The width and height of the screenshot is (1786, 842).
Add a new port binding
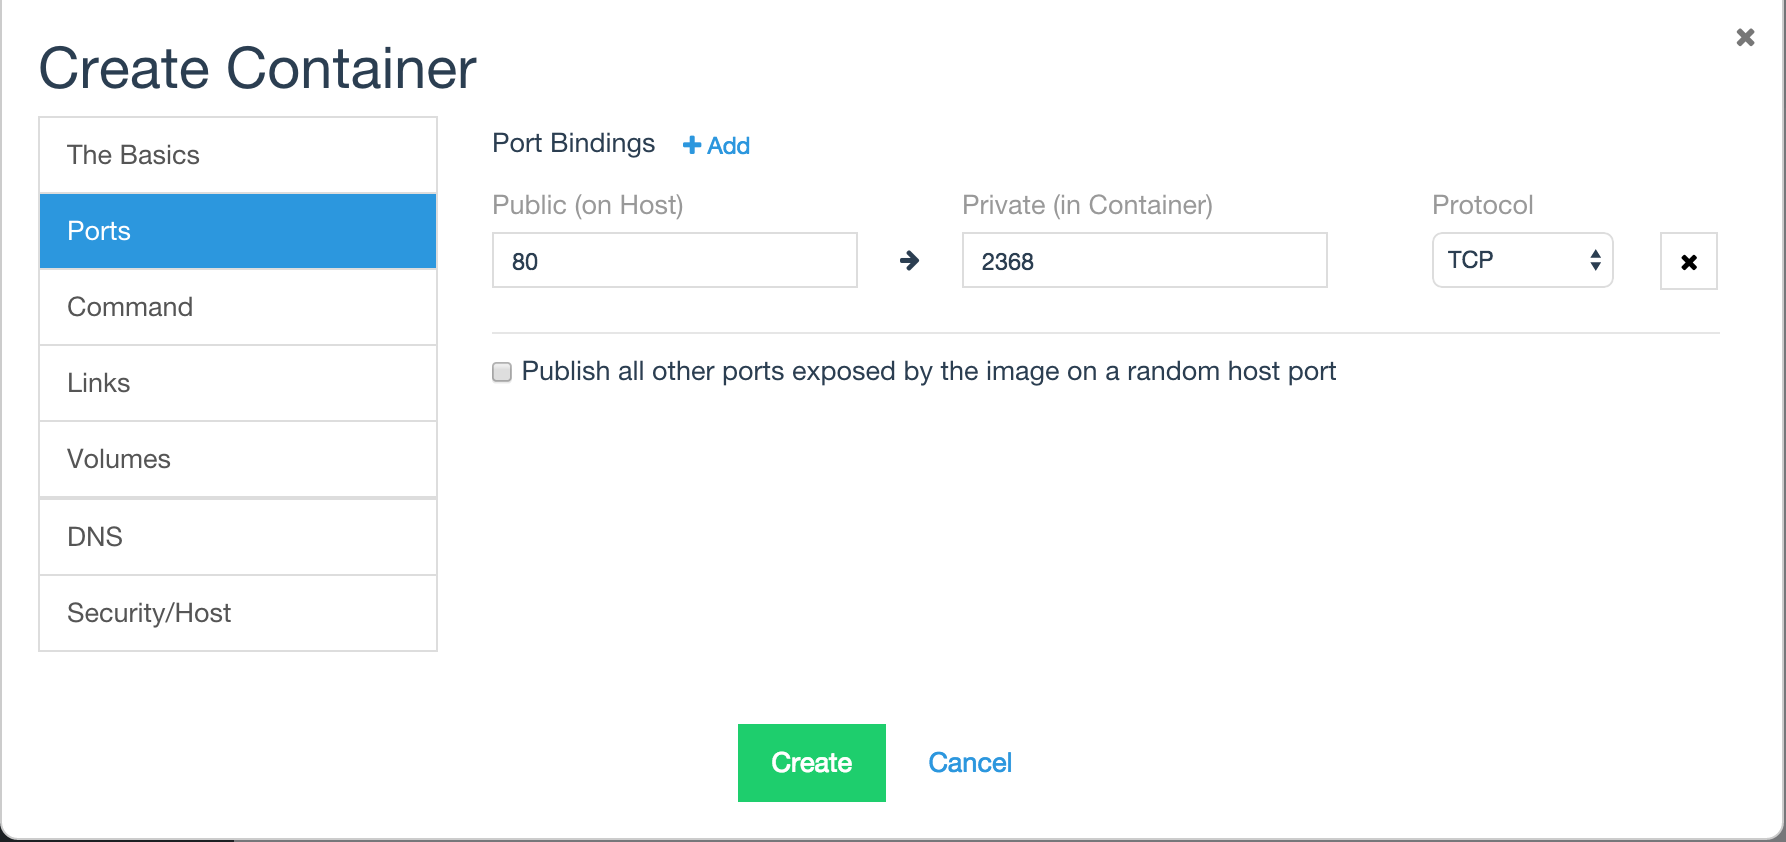click(716, 146)
